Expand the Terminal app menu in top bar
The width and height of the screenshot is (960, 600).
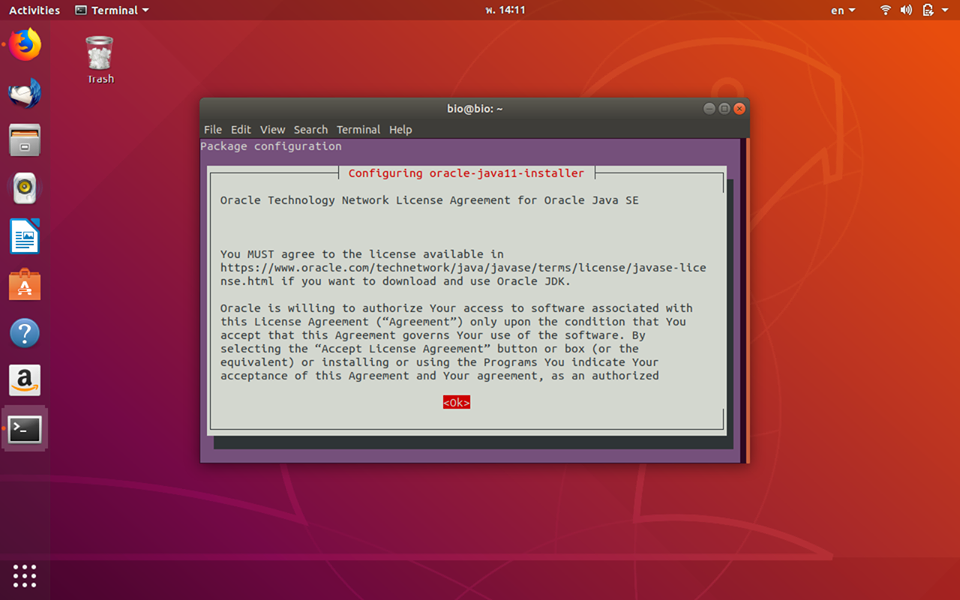[x=112, y=10]
